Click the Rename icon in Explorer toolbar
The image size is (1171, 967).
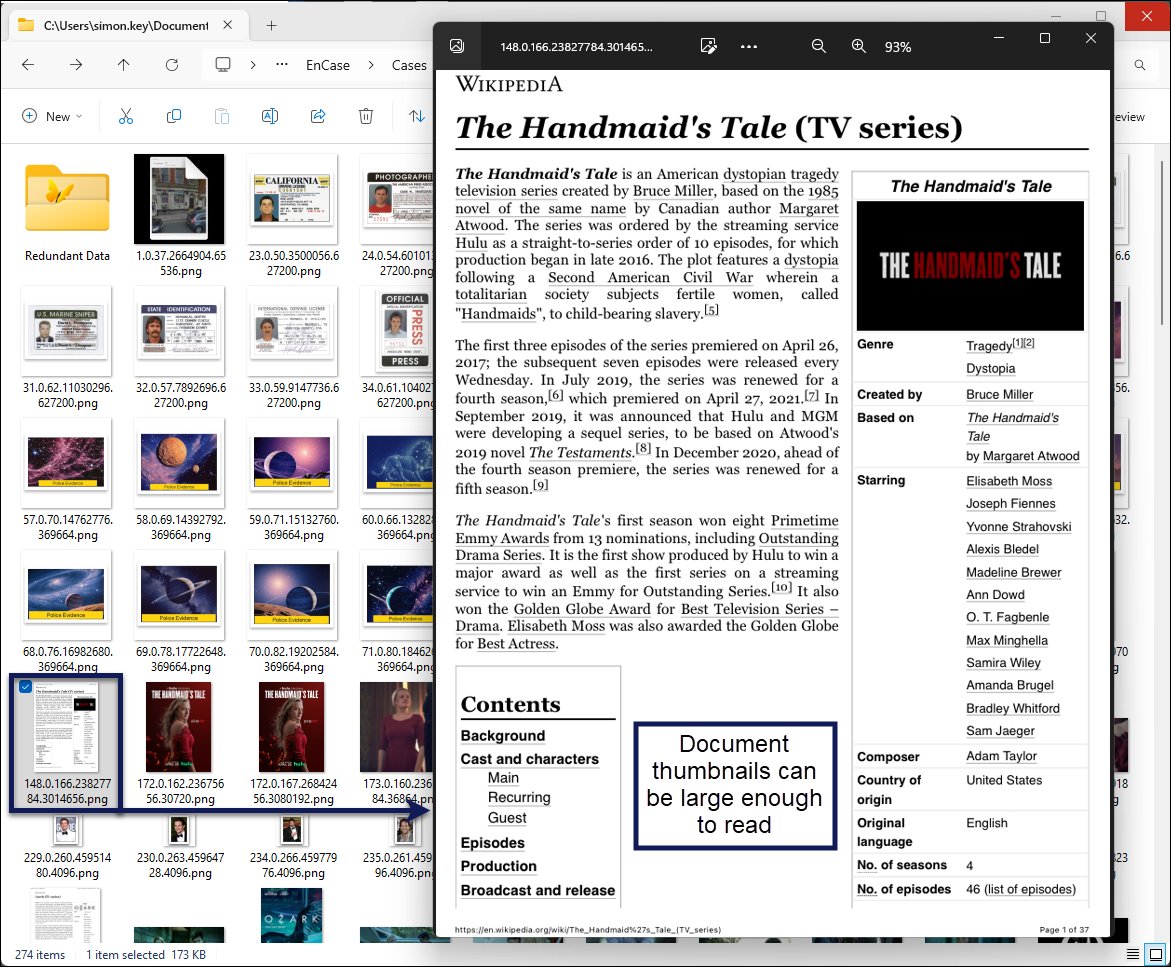tap(270, 116)
